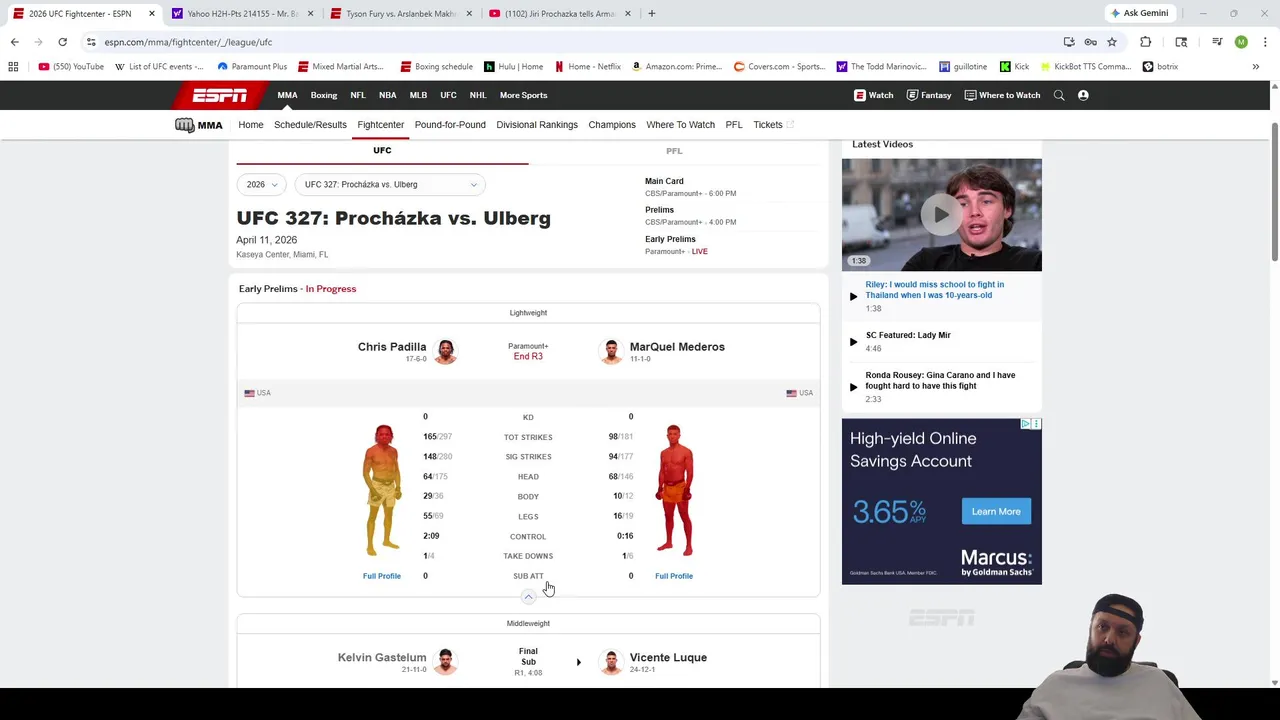1280x720 pixels.
Task: Open the Hulu Home bookmark
Action: 514,66
